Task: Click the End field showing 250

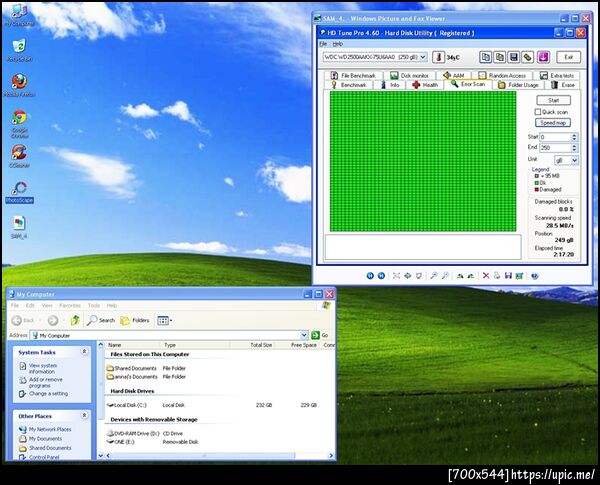Action: [x=554, y=147]
